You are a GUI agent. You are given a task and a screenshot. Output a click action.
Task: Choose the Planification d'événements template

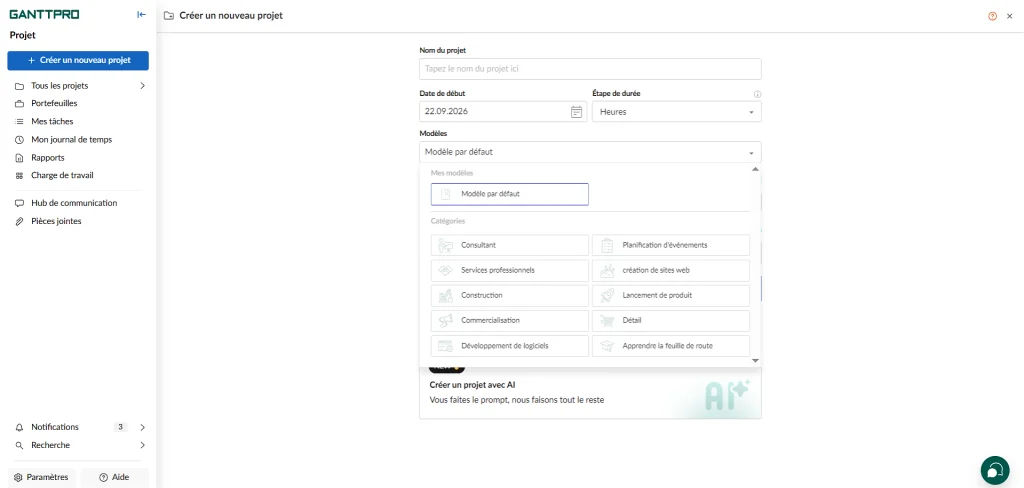[x=671, y=246]
